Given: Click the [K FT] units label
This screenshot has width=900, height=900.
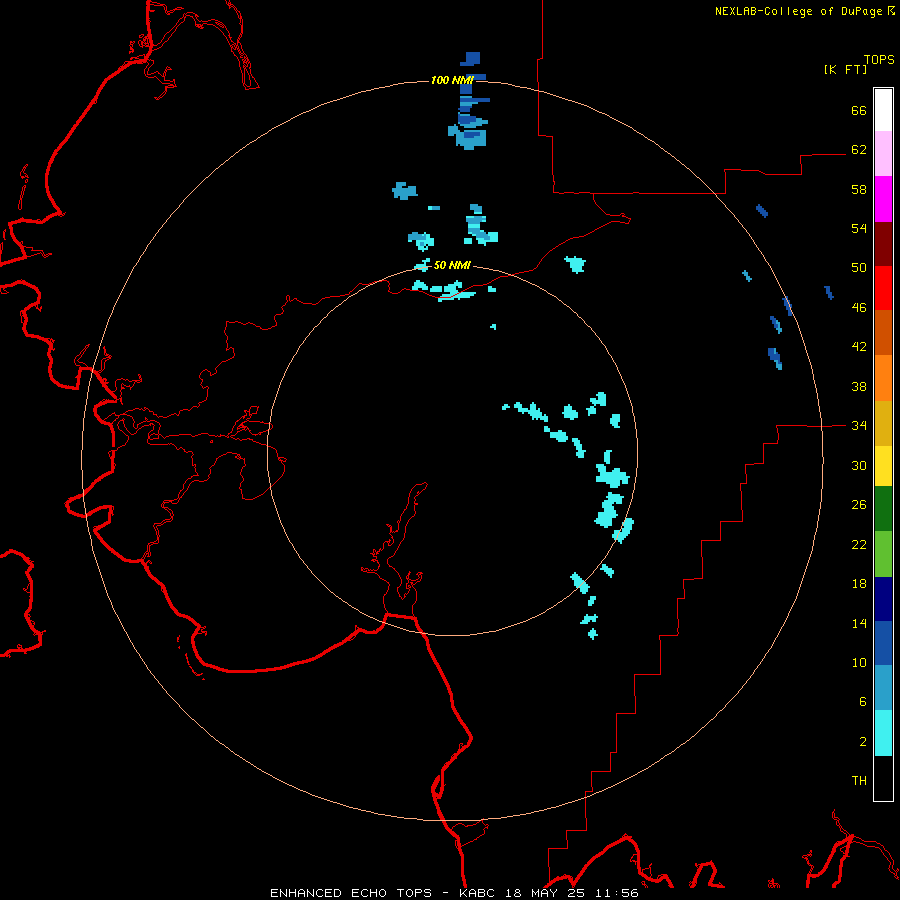Looking at the screenshot, I should 845,69.
